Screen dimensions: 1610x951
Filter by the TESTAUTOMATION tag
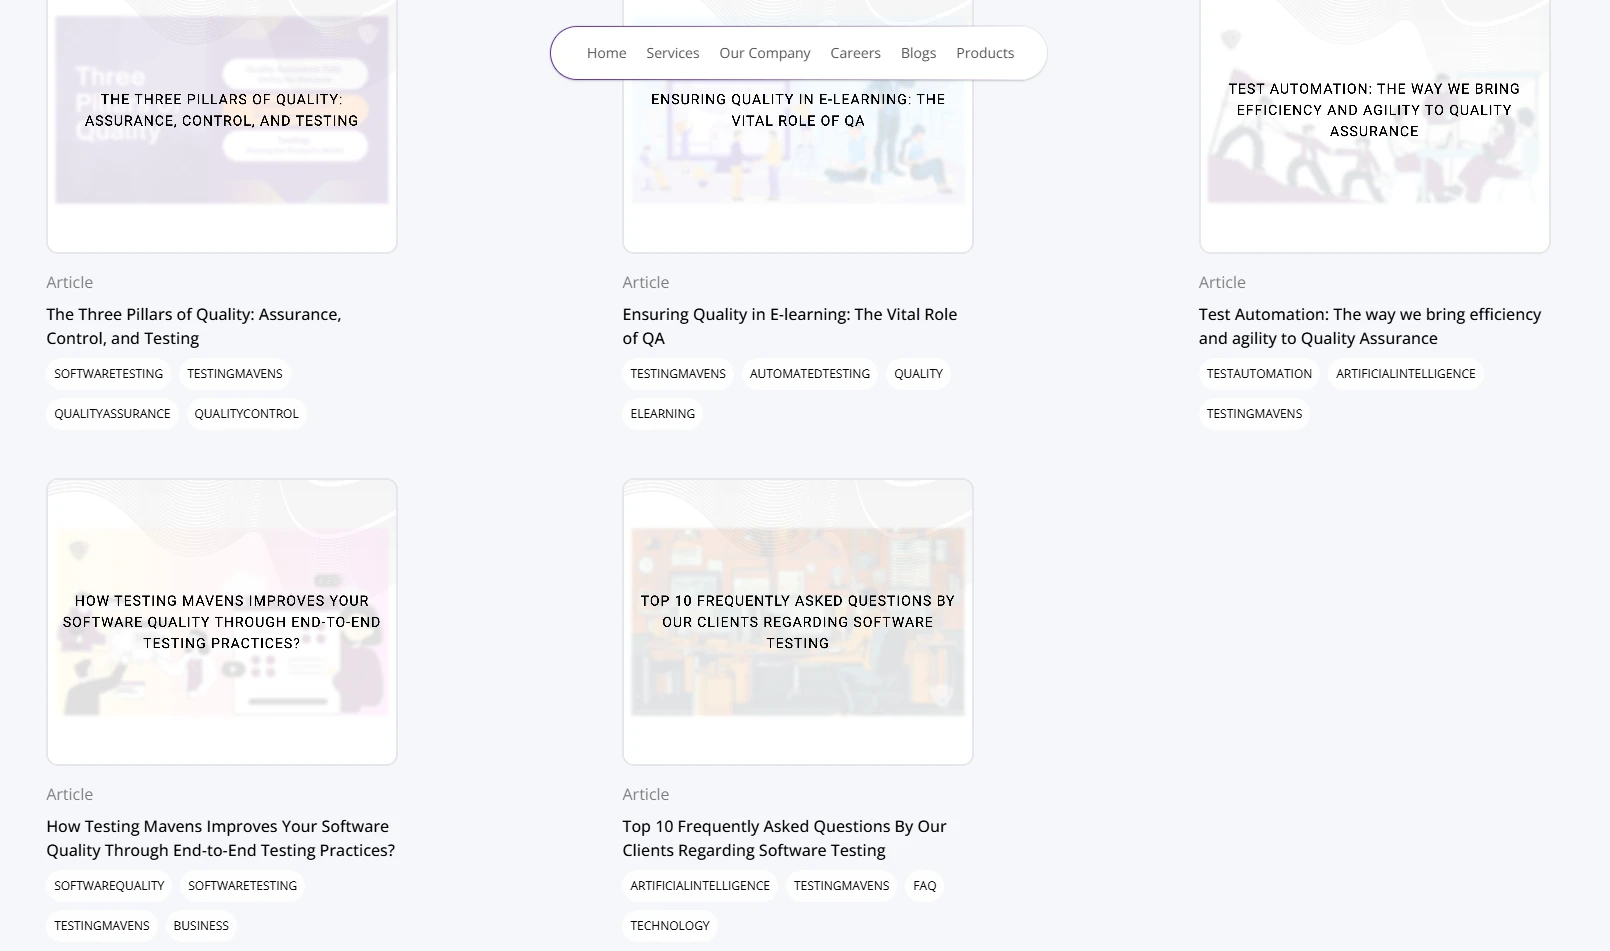click(x=1259, y=374)
